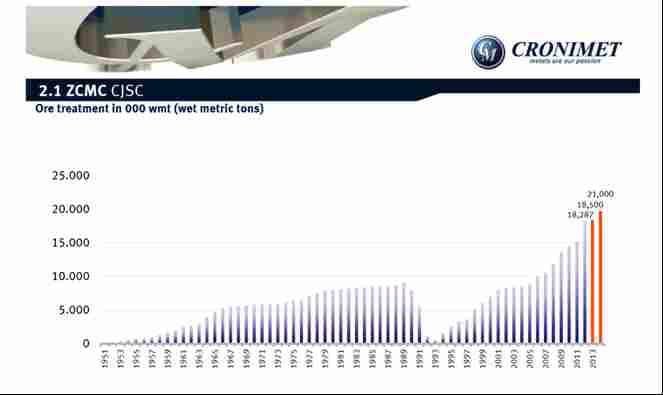
Task: Click the 20.000 y-axis label
Action: (x=71, y=209)
